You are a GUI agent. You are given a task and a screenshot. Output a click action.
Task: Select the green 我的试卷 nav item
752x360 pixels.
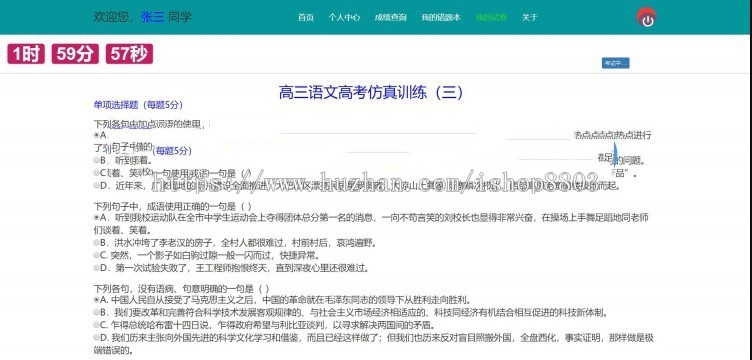click(x=491, y=18)
